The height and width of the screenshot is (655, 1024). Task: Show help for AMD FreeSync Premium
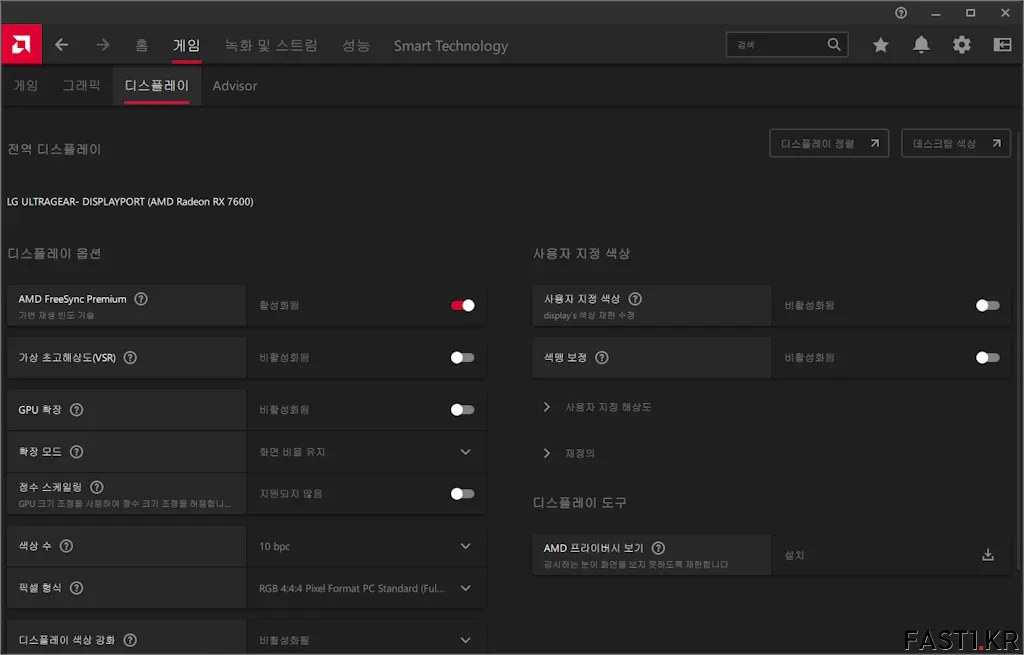[141, 298]
